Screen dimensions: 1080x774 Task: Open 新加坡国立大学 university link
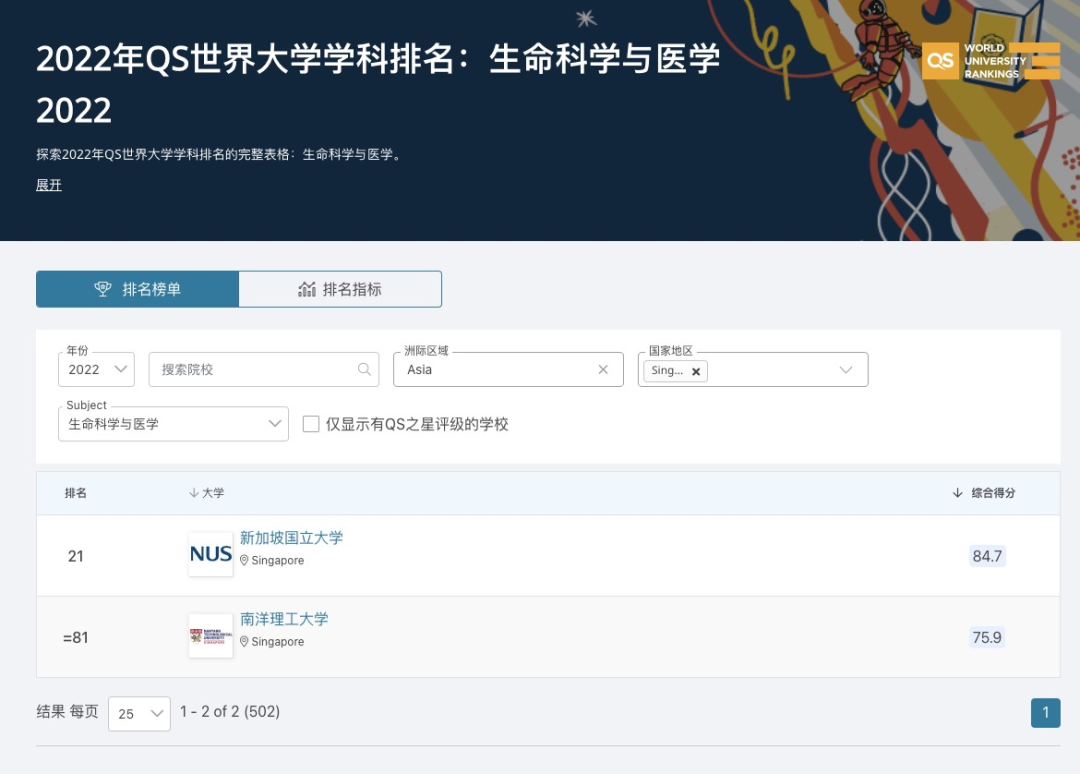(291, 538)
